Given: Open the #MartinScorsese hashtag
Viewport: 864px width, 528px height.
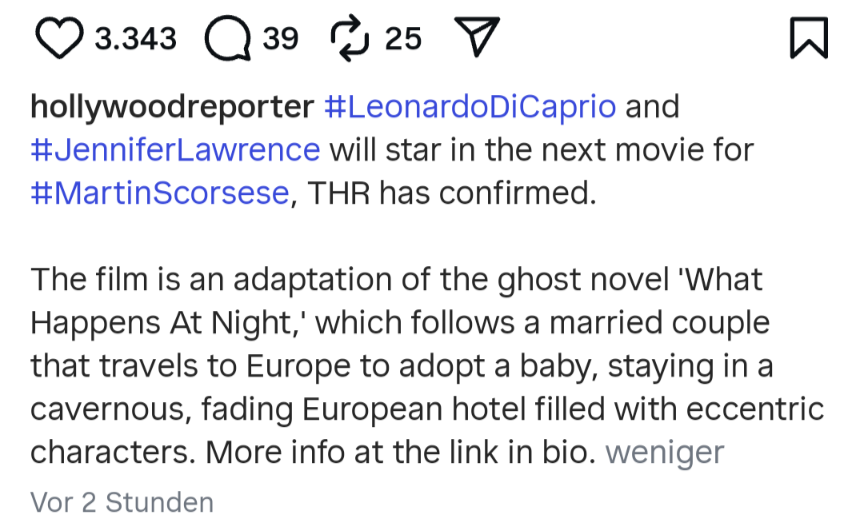Looking at the screenshot, I should 160,193.
